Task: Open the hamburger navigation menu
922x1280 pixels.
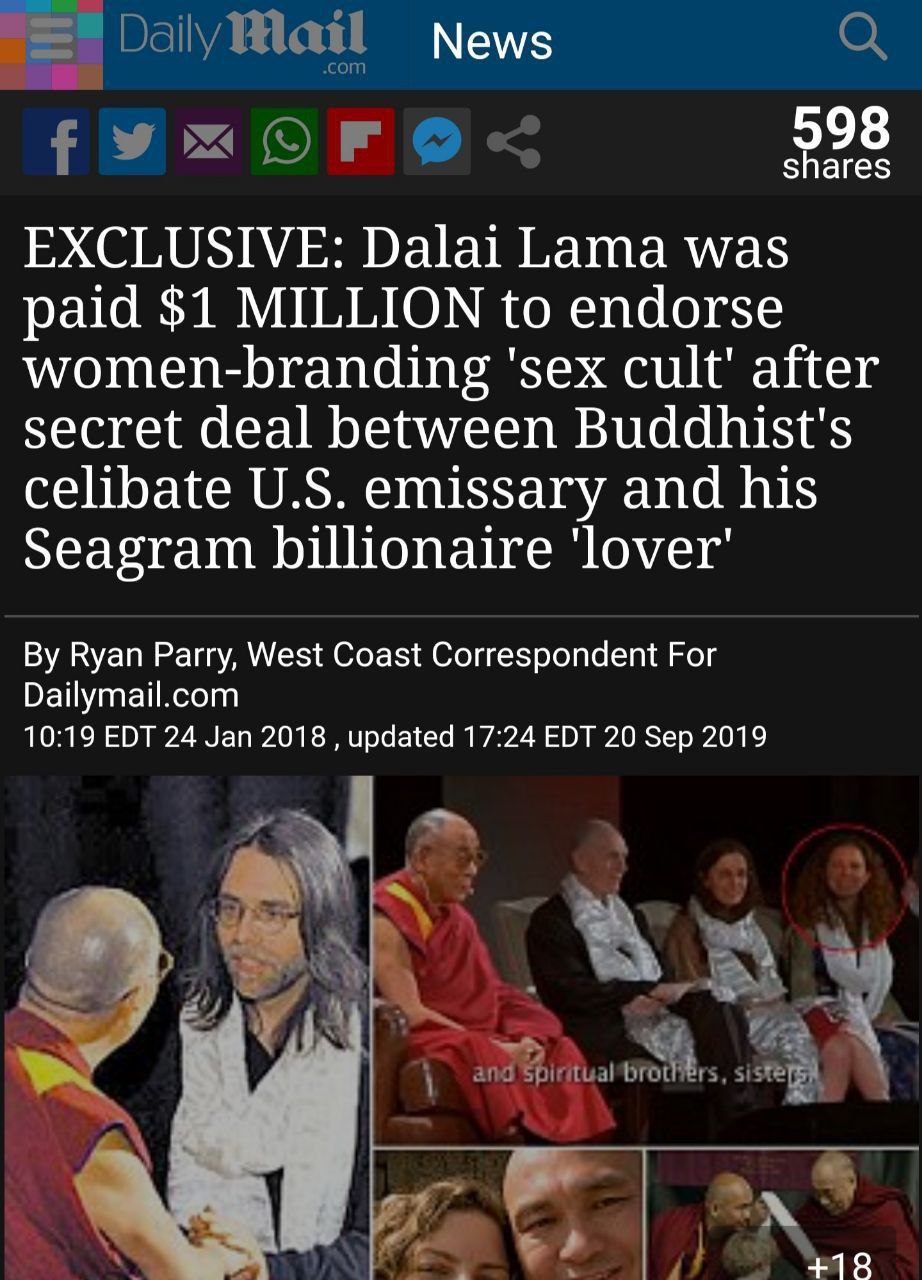Action: pyautogui.click(x=50, y=45)
